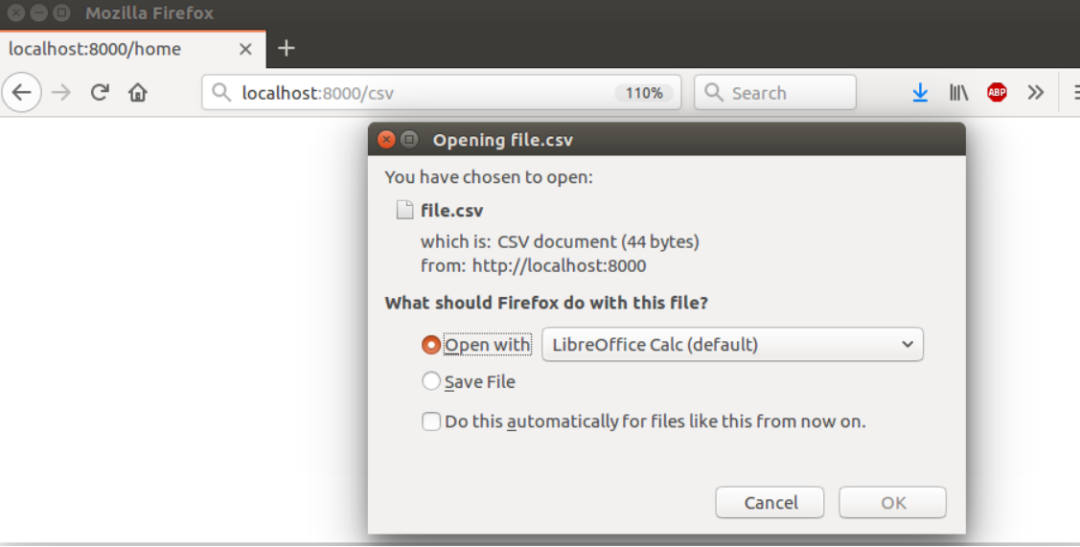Click the CSV document (44 bytes) text
The image size is (1080, 547).
tap(599, 242)
